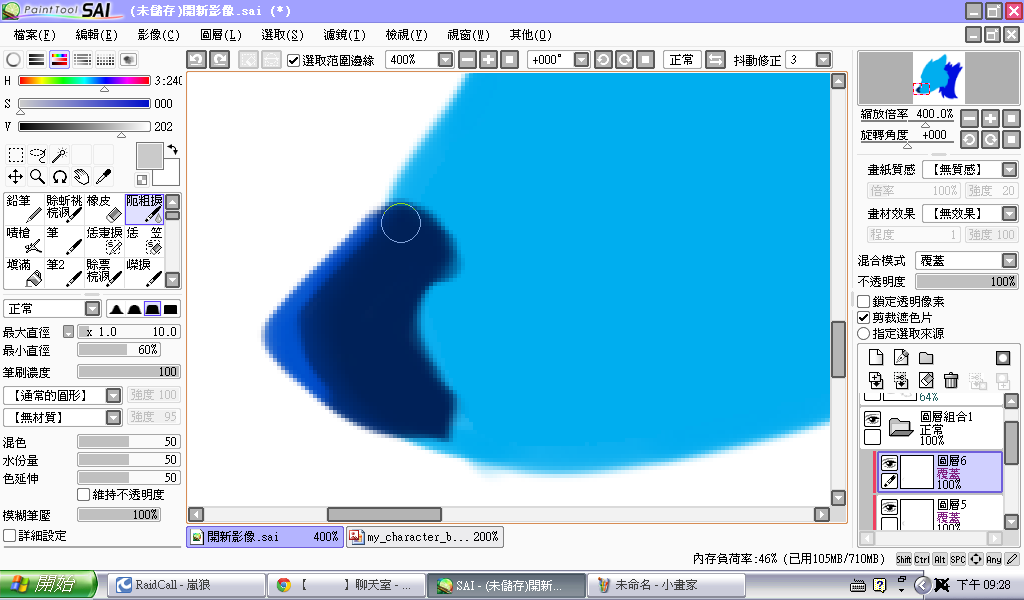Choose the 筆2 brush preset
Viewport: 1024px width, 600px height.
point(64,272)
